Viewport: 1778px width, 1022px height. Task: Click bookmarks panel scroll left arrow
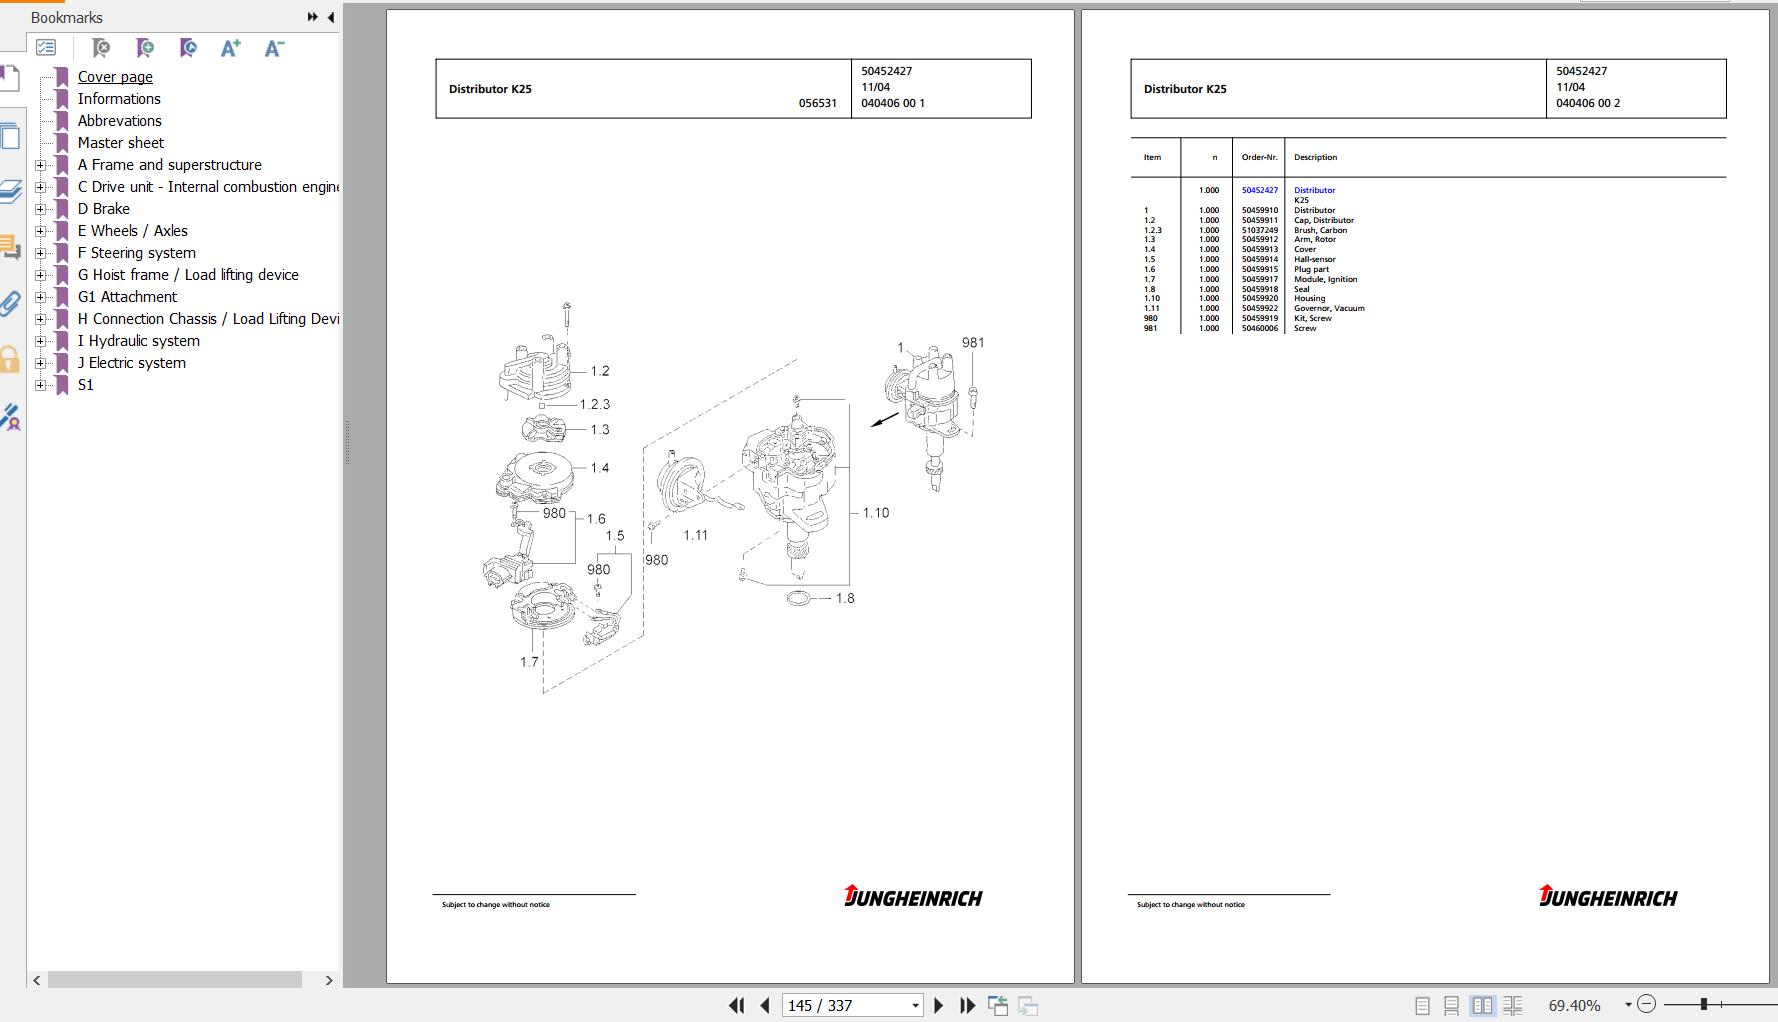(x=37, y=981)
